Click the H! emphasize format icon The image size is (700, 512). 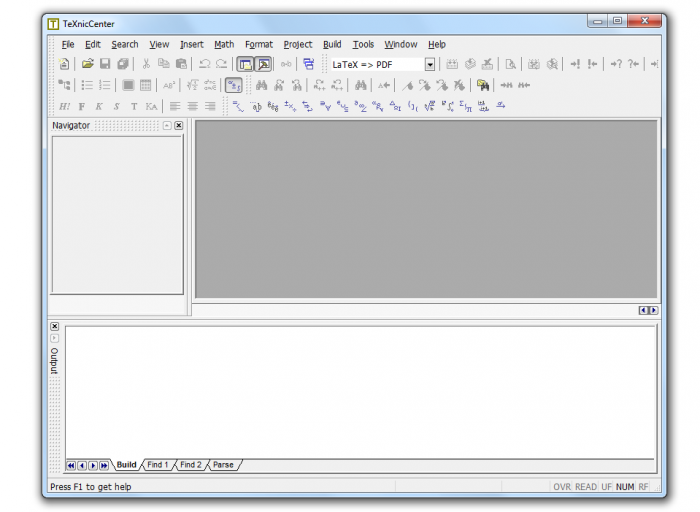(x=65, y=106)
